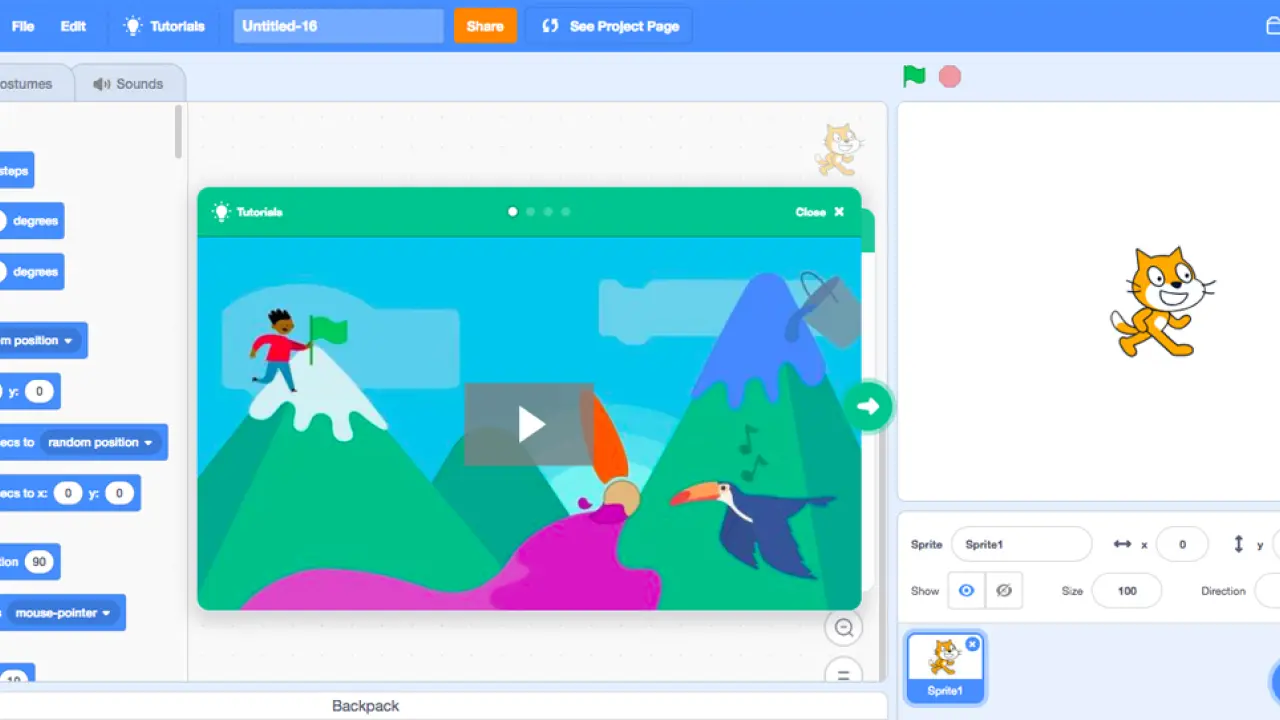The height and width of the screenshot is (720, 1280).
Task: Click the orange Share button
Action: pos(485,26)
